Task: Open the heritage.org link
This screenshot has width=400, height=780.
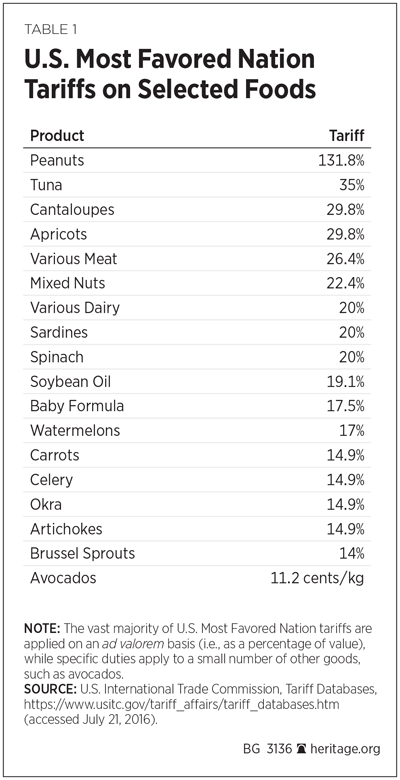Action: point(343,749)
